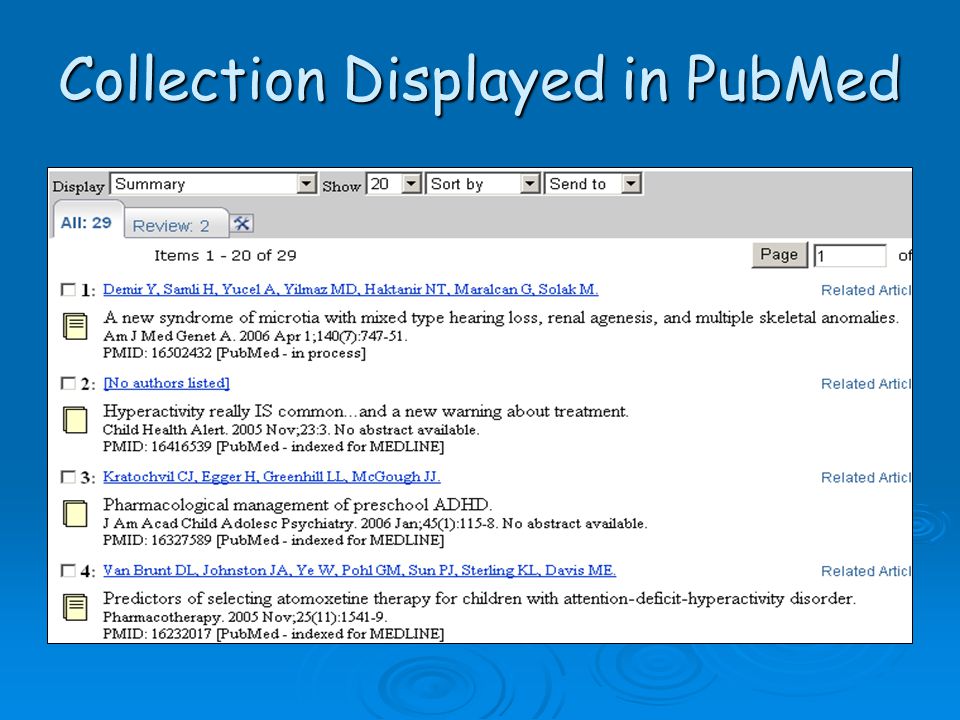Open the Sort by dropdown

[x=483, y=184]
